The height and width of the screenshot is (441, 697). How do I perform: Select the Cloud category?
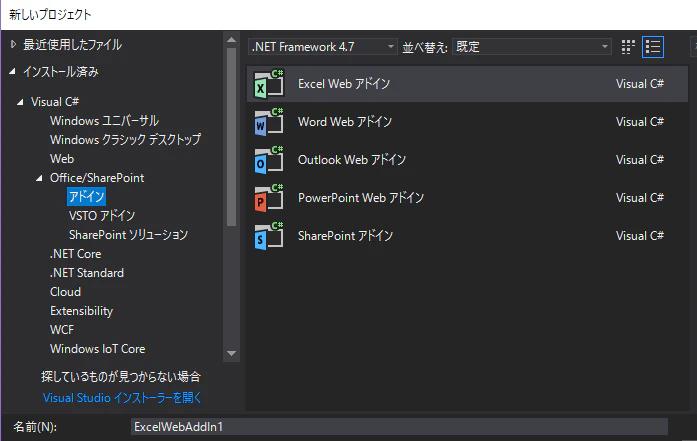tap(65, 292)
